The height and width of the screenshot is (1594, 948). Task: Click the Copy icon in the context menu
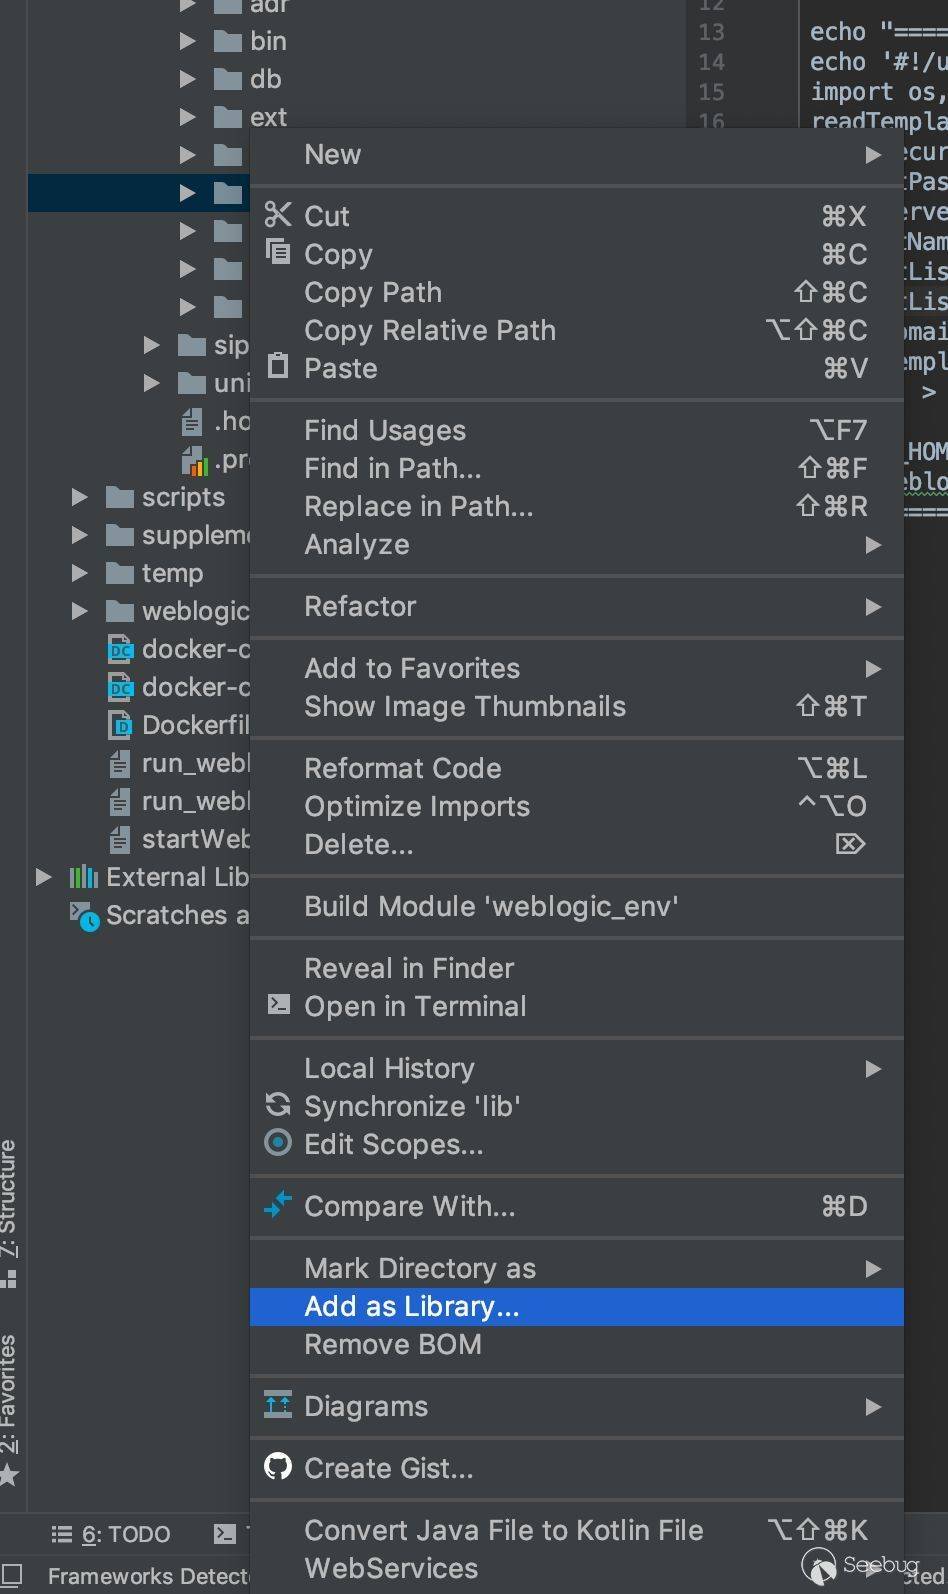[278, 252]
